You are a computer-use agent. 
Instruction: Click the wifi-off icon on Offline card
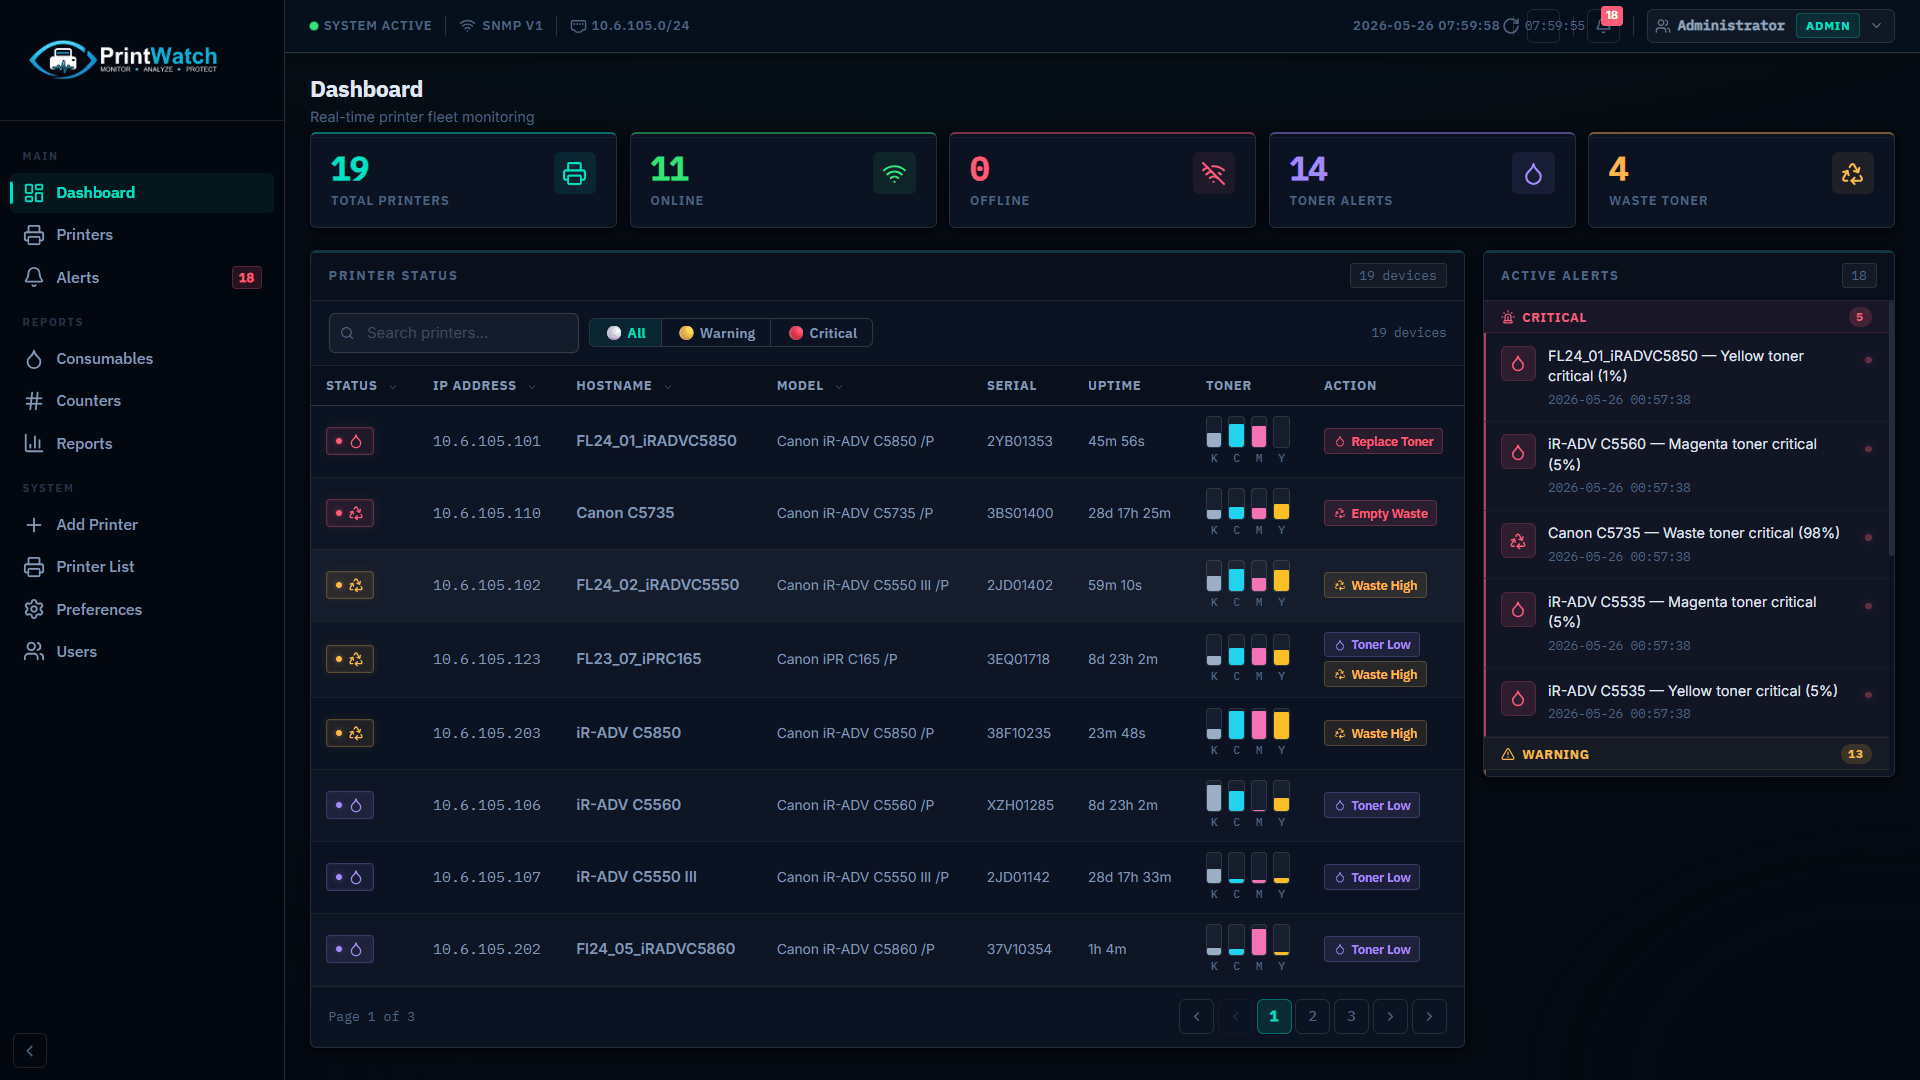click(1214, 174)
